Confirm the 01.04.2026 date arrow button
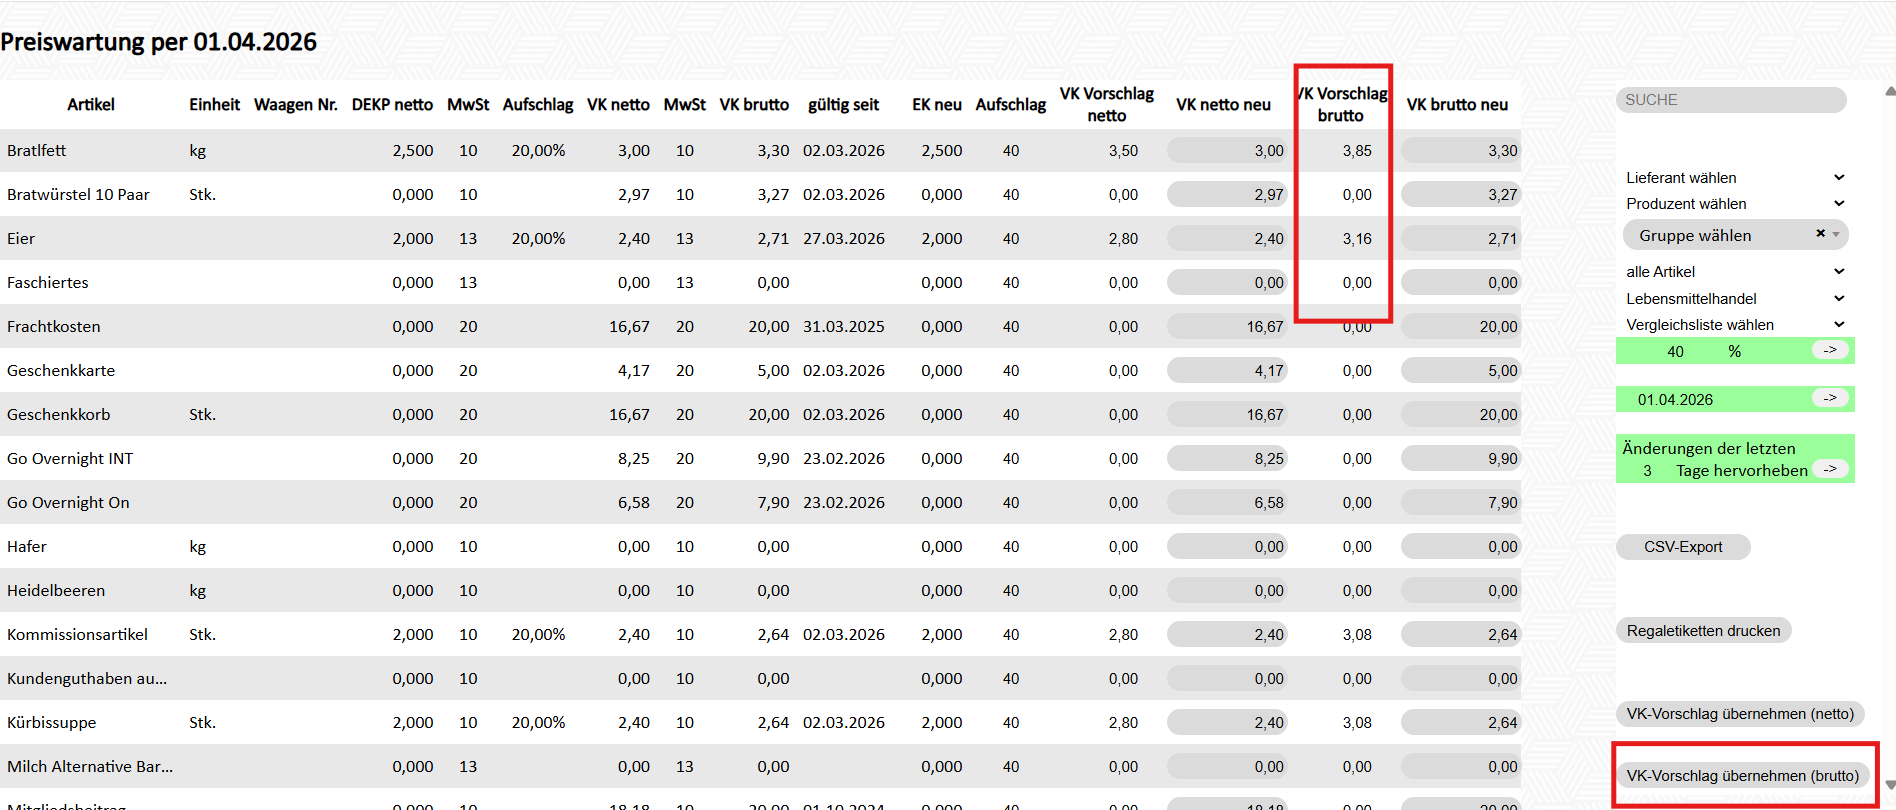The width and height of the screenshot is (1896, 810). [1830, 398]
